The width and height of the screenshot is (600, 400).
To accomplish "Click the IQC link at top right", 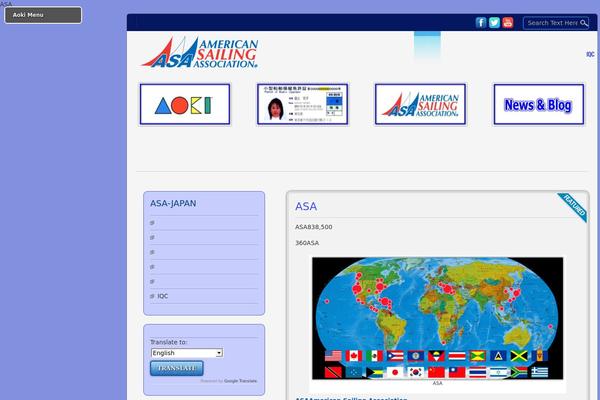I will (x=590, y=54).
